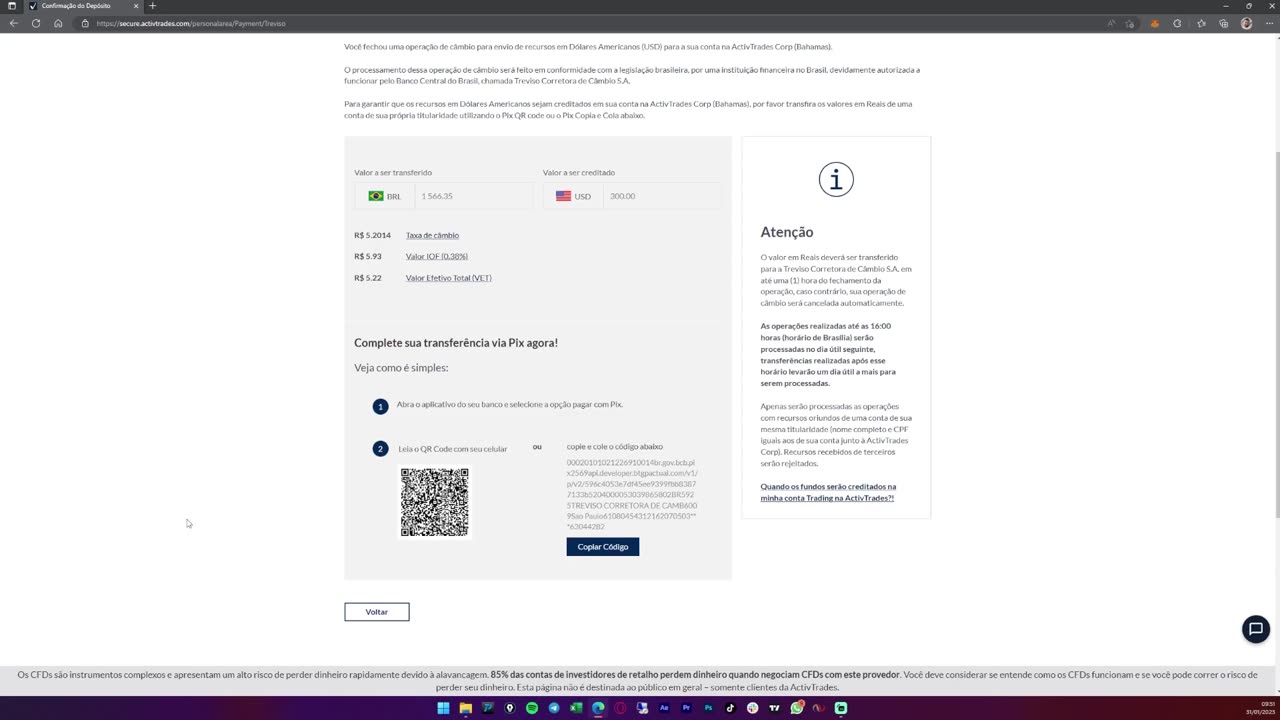Reload the page with the refresh icon
This screenshot has height=720, width=1280.
[x=36, y=23]
